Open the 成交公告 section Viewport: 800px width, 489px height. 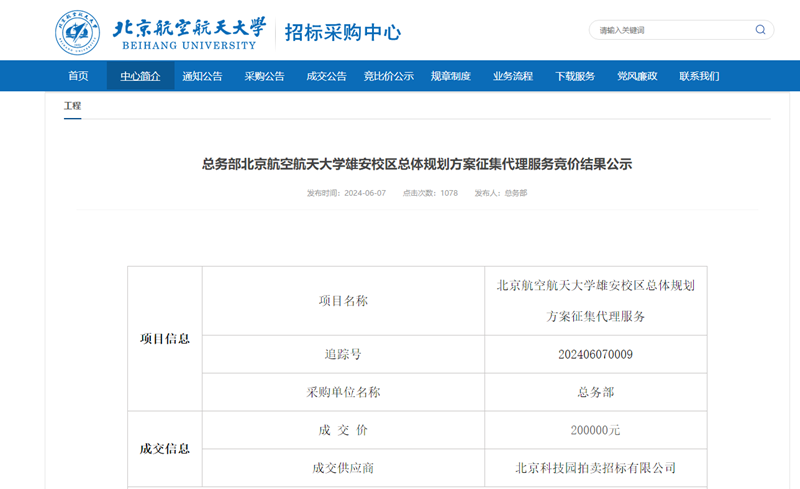click(x=326, y=76)
